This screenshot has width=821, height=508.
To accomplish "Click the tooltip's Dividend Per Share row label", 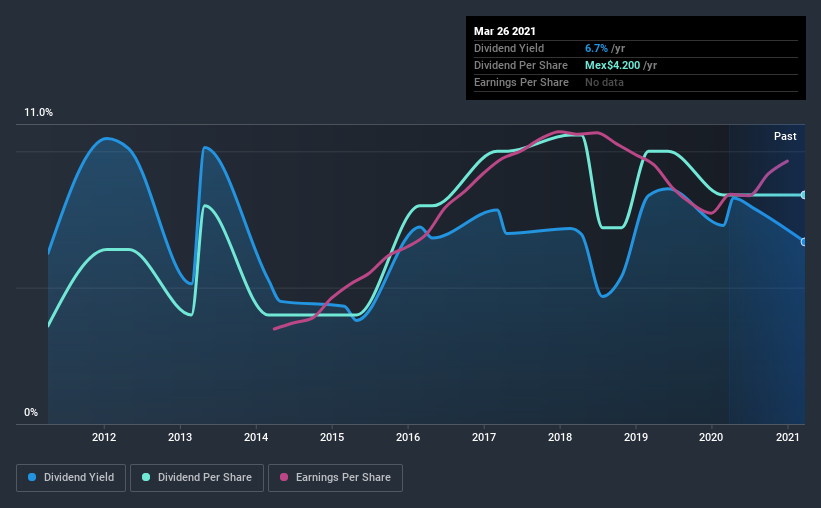I will point(520,65).
